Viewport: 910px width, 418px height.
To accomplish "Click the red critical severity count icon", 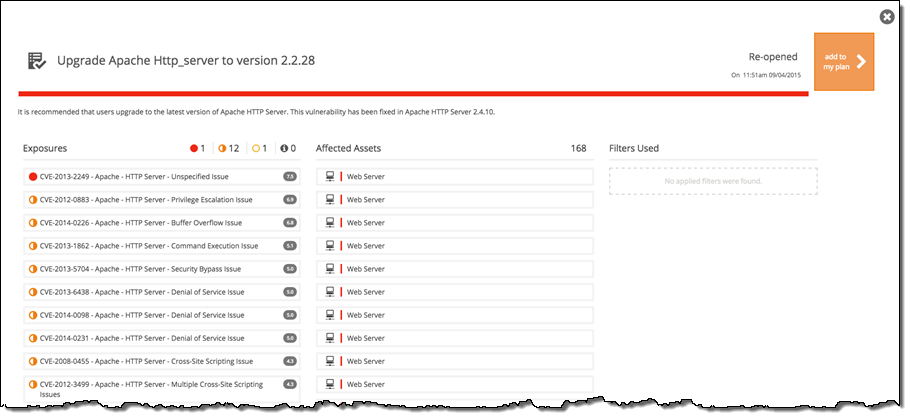I will coord(194,149).
